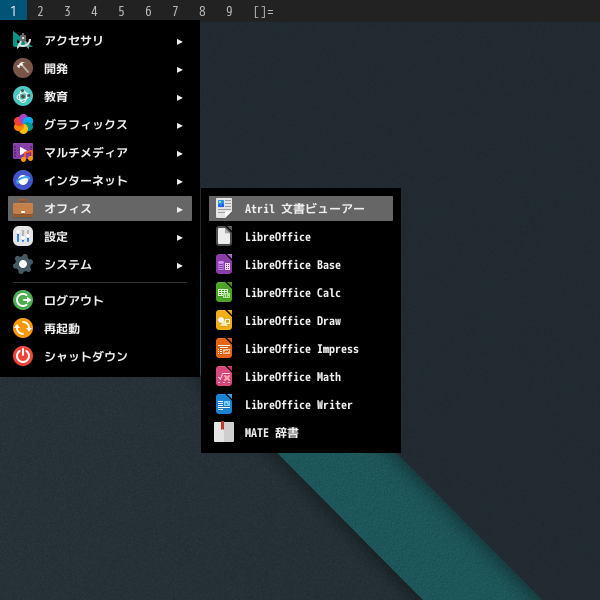
Task: Click the Atril document viewer icon
Action: [x=224, y=209]
